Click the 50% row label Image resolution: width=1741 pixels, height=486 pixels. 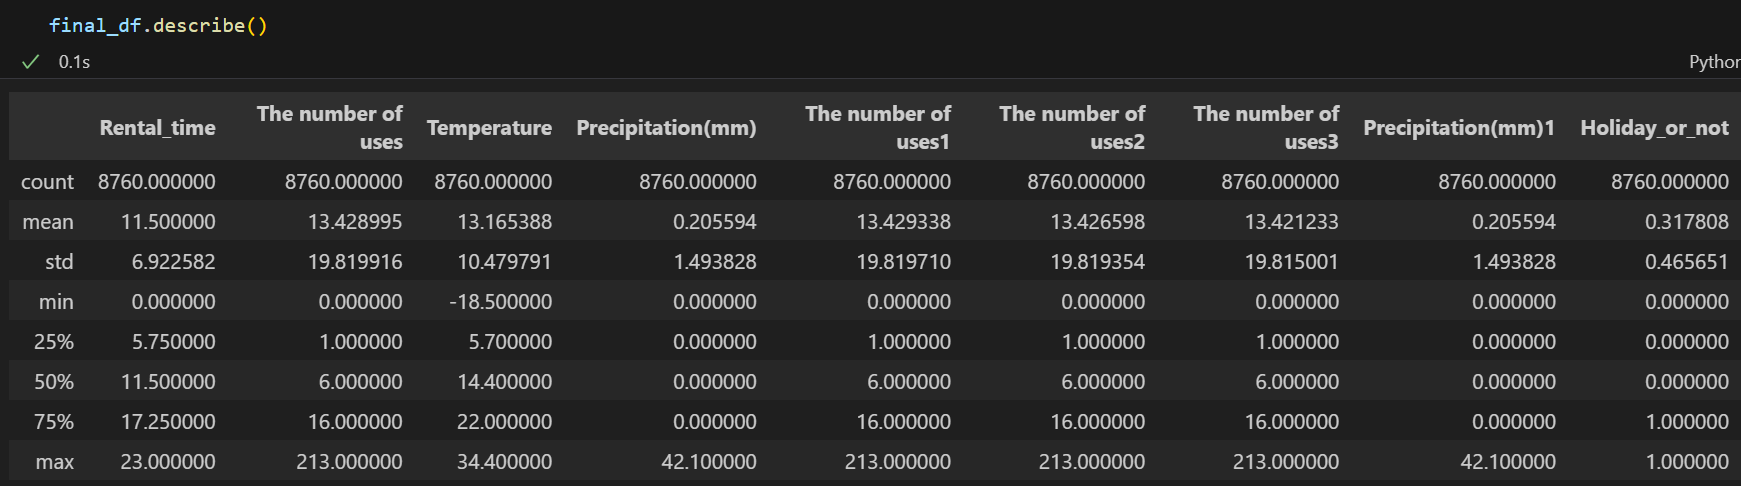click(x=54, y=382)
